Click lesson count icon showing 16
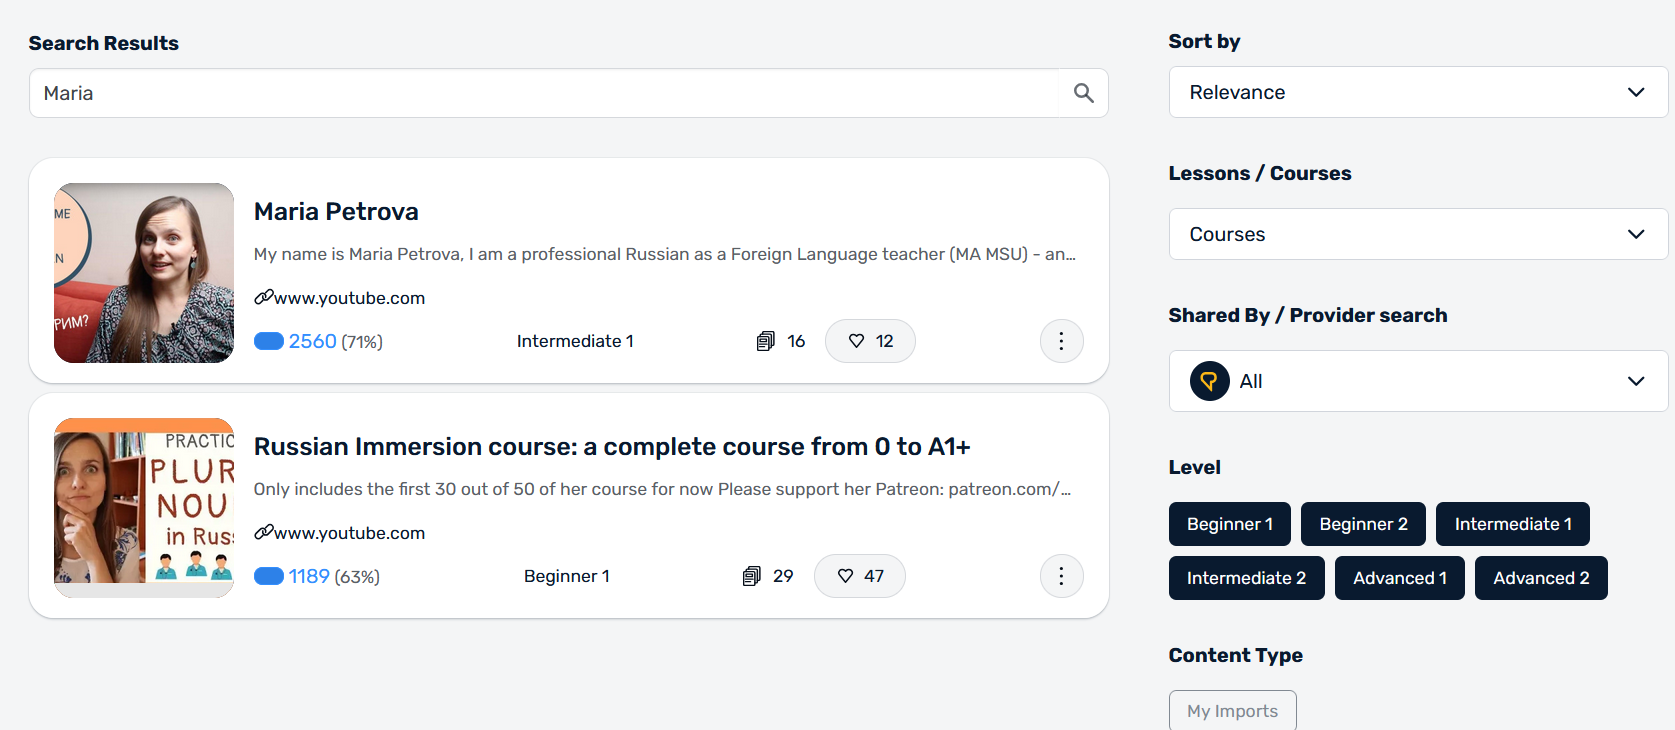 click(x=766, y=341)
